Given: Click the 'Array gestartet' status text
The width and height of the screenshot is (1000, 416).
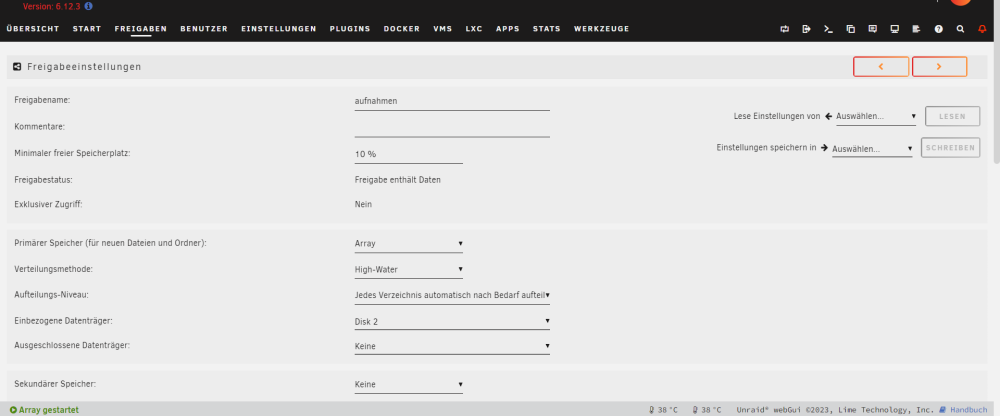Looking at the screenshot, I should point(48,410).
